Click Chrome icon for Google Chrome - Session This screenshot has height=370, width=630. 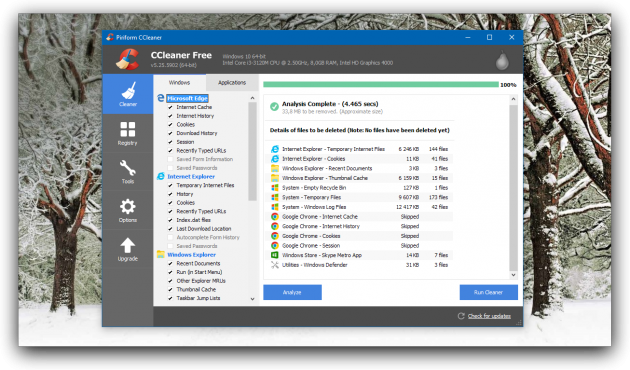[275, 245]
